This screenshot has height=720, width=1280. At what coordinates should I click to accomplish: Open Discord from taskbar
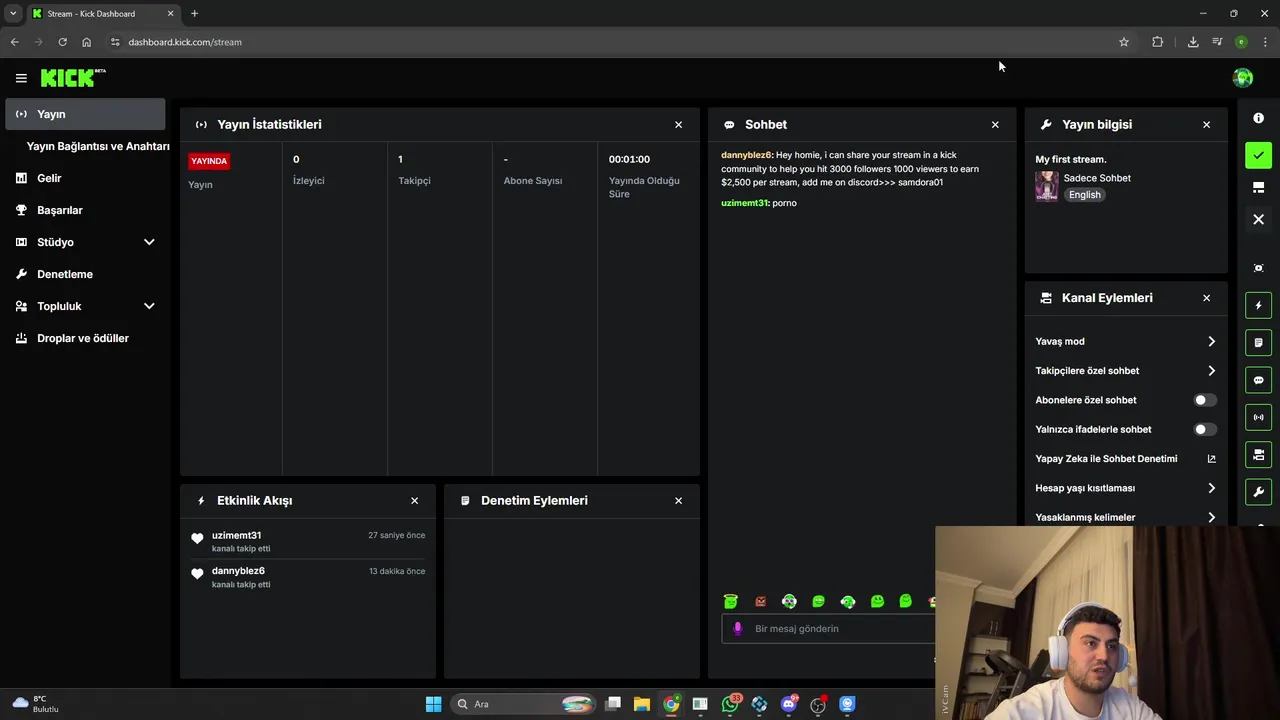tap(789, 704)
